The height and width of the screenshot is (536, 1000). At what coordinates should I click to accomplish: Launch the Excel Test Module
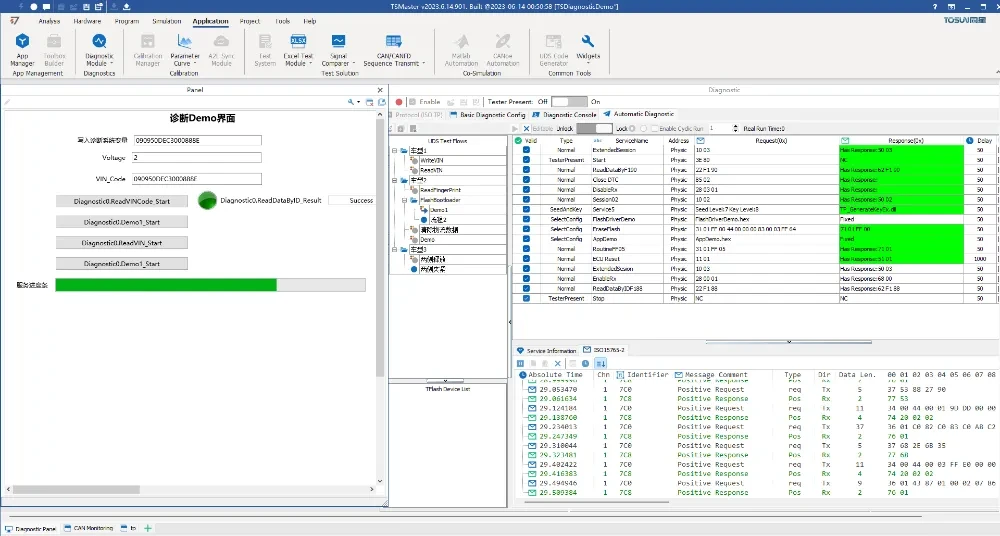point(298,50)
